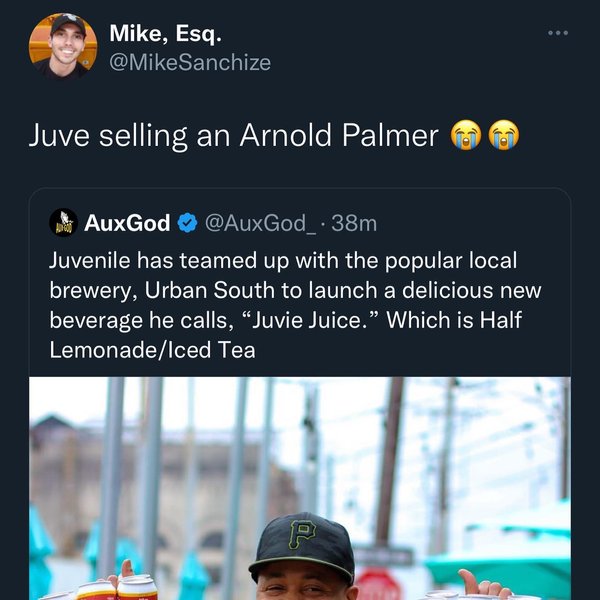The height and width of the screenshot is (600, 600).
Task: Click the cans held on the left
Action: 117,588
